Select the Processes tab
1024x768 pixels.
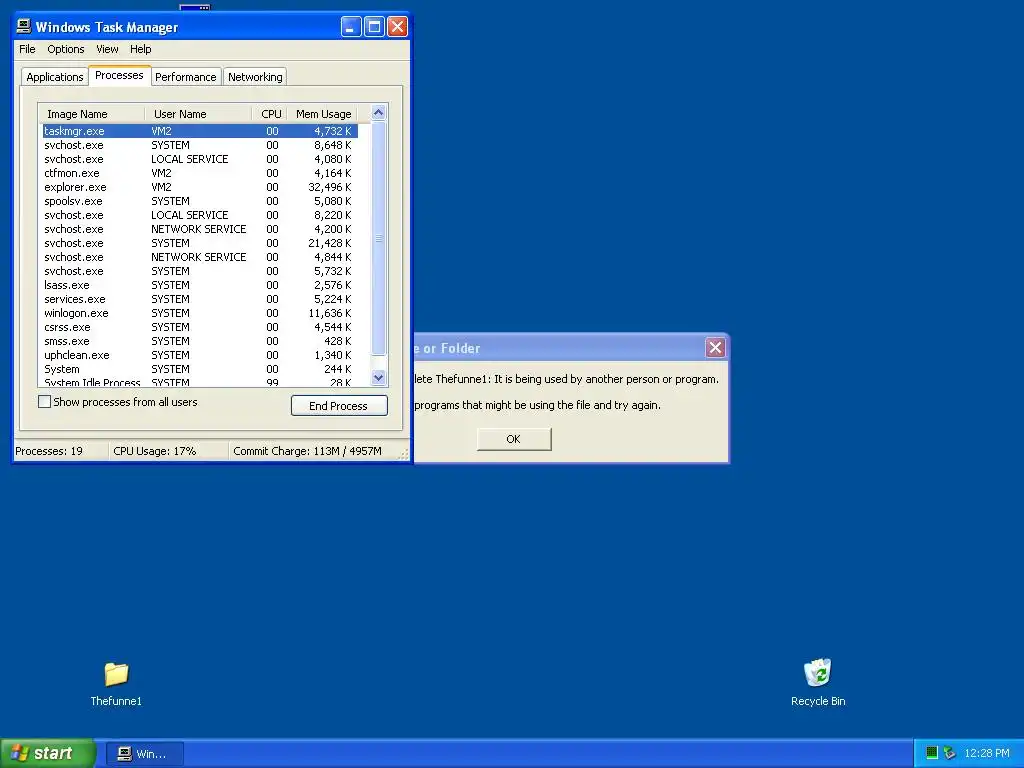(119, 75)
